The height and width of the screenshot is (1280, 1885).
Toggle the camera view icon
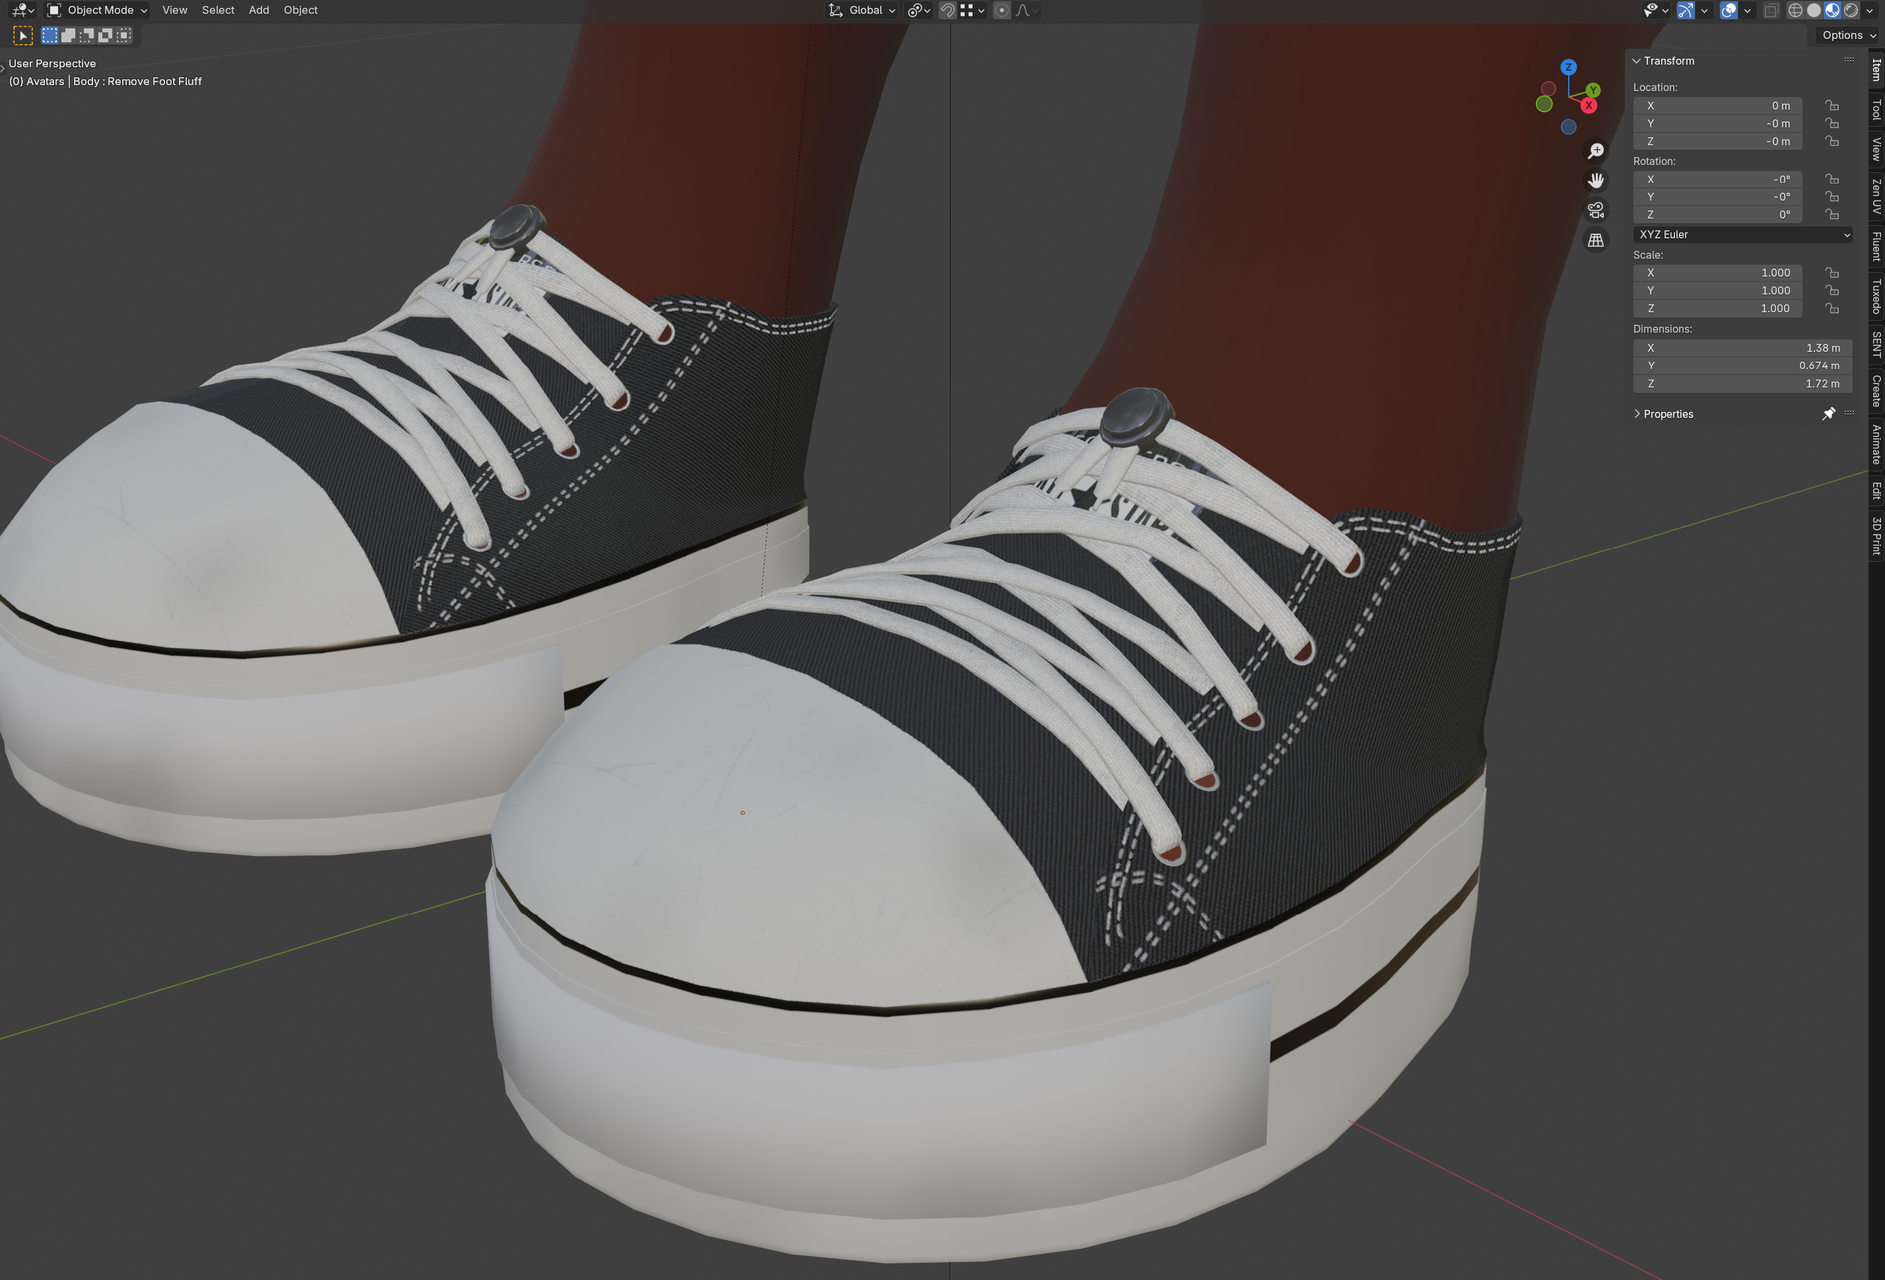pyautogui.click(x=1596, y=211)
